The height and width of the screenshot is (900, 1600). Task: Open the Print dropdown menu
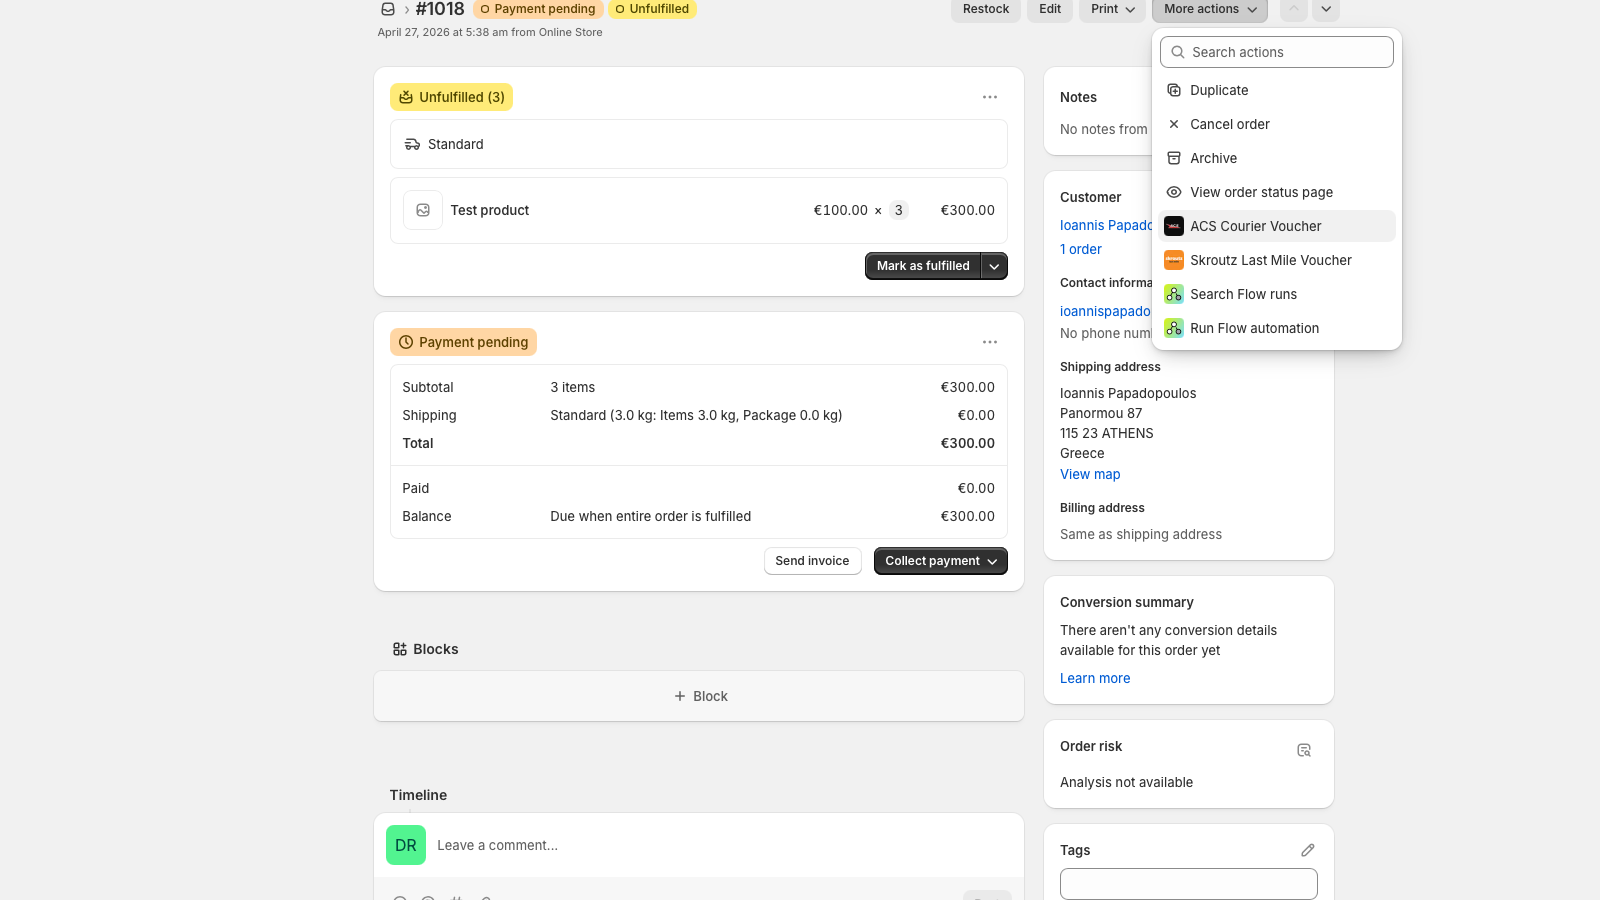[1112, 9]
